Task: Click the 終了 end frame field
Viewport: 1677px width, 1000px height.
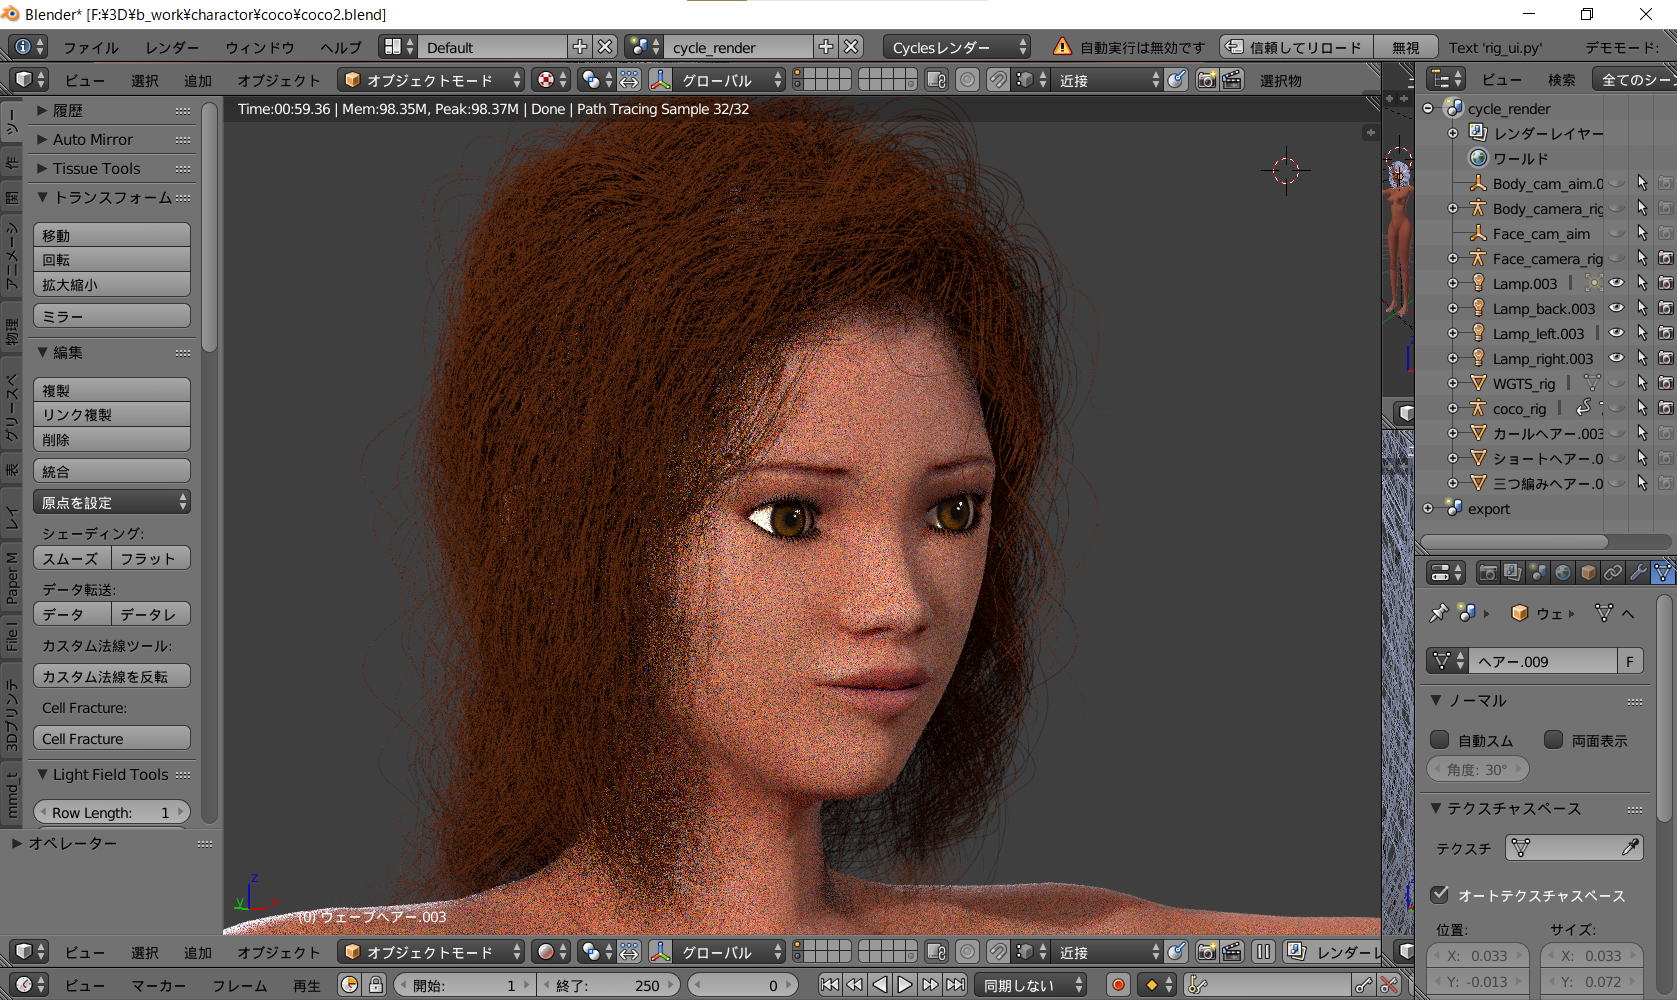Action: pos(608,985)
